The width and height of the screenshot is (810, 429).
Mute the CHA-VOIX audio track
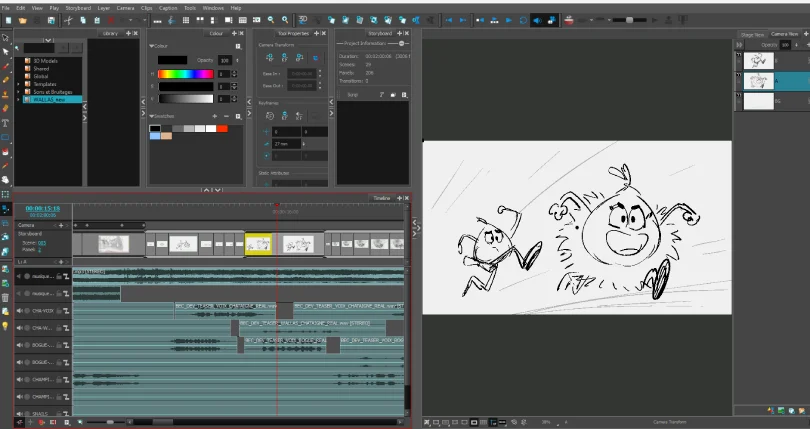pos(19,311)
